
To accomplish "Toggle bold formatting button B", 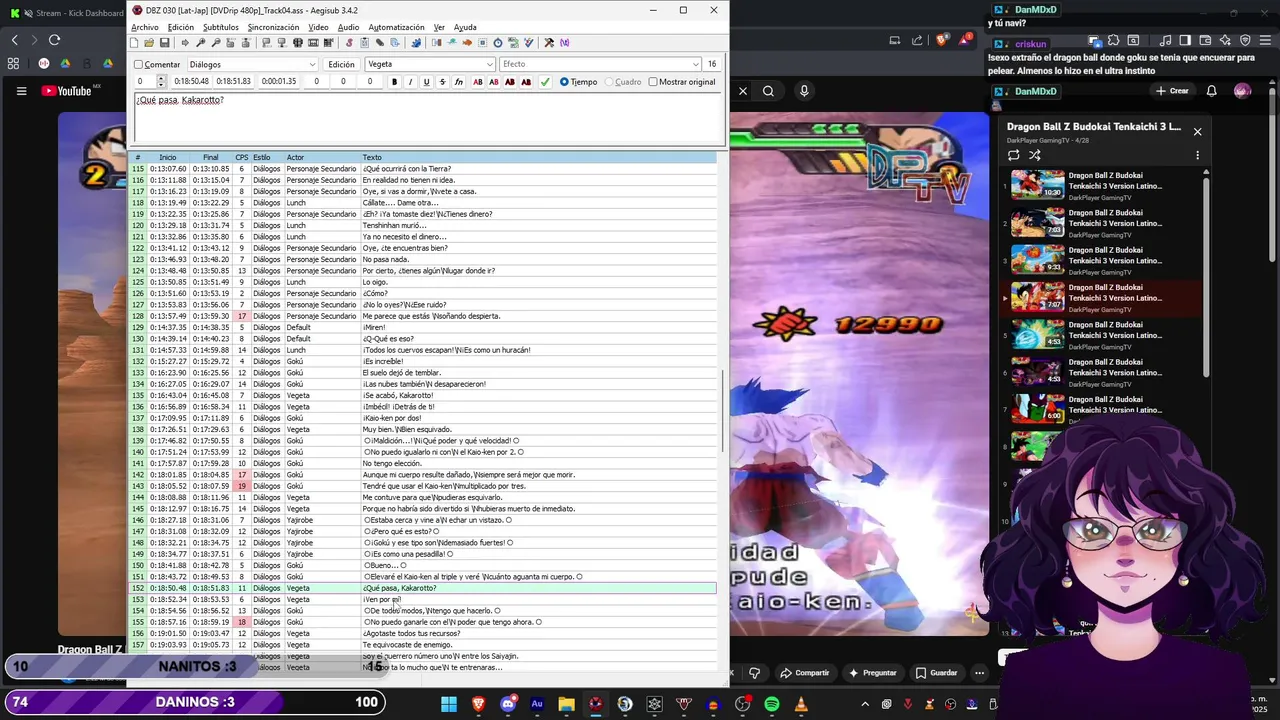I will tap(394, 82).
